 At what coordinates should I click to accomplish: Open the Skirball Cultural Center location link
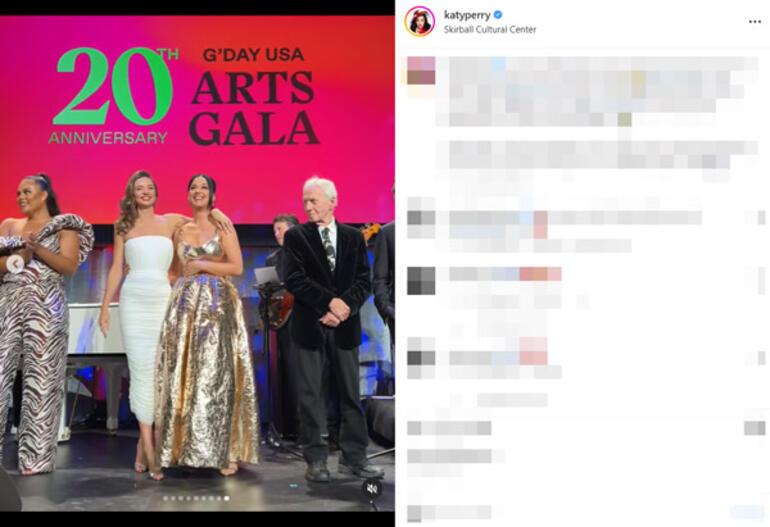490,29
